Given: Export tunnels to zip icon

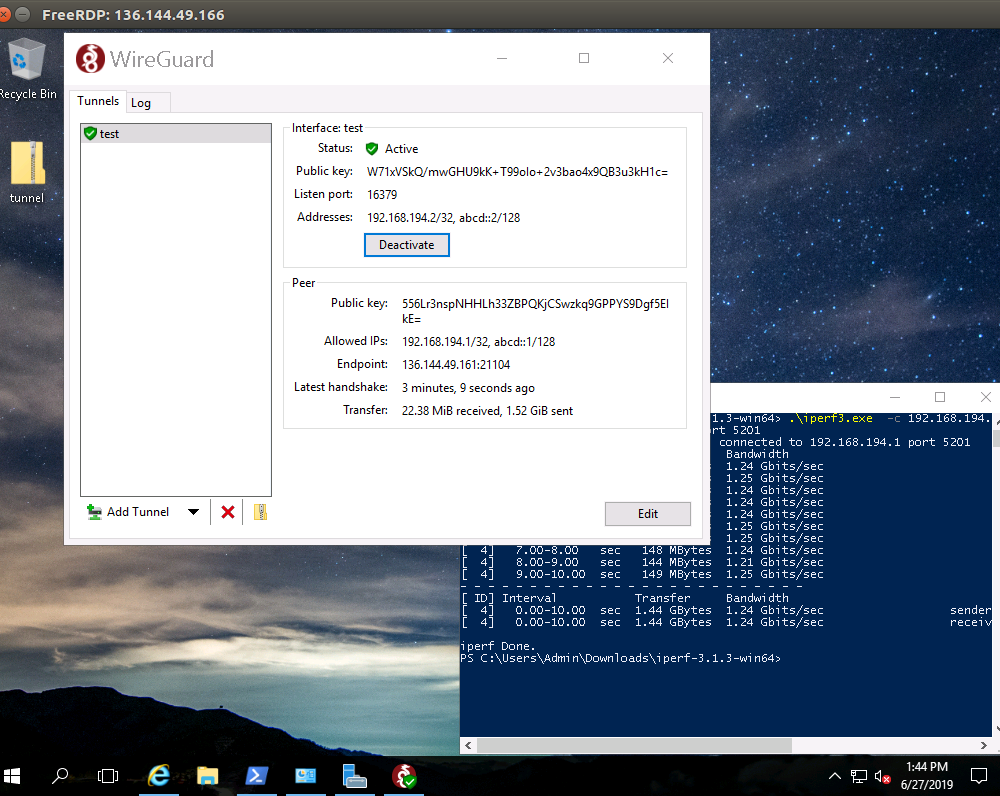Looking at the screenshot, I should (260, 512).
